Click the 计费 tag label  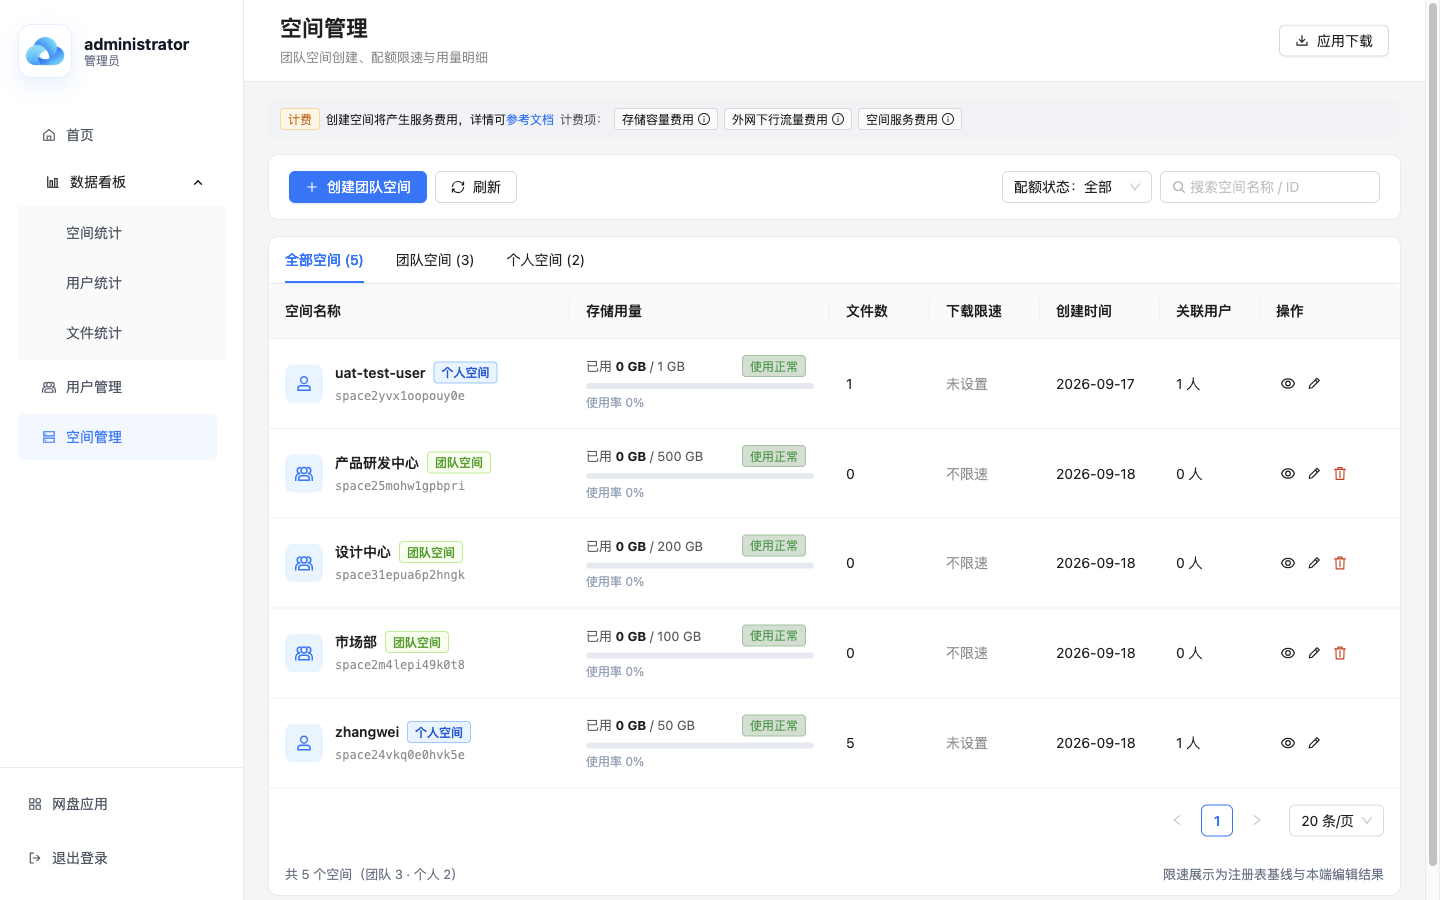tap(300, 119)
